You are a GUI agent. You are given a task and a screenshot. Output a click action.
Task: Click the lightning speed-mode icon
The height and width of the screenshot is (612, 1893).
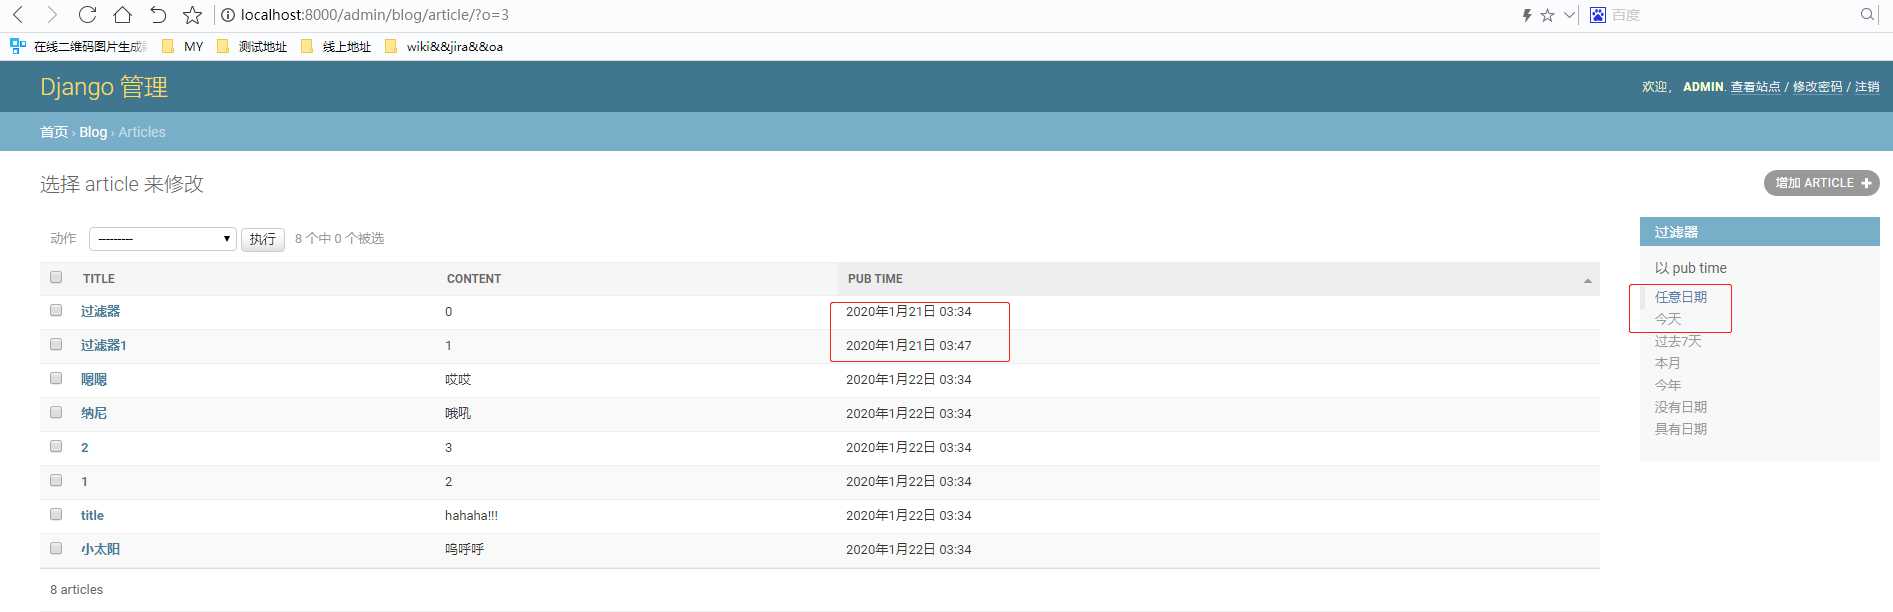click(x=1527, y=15)
